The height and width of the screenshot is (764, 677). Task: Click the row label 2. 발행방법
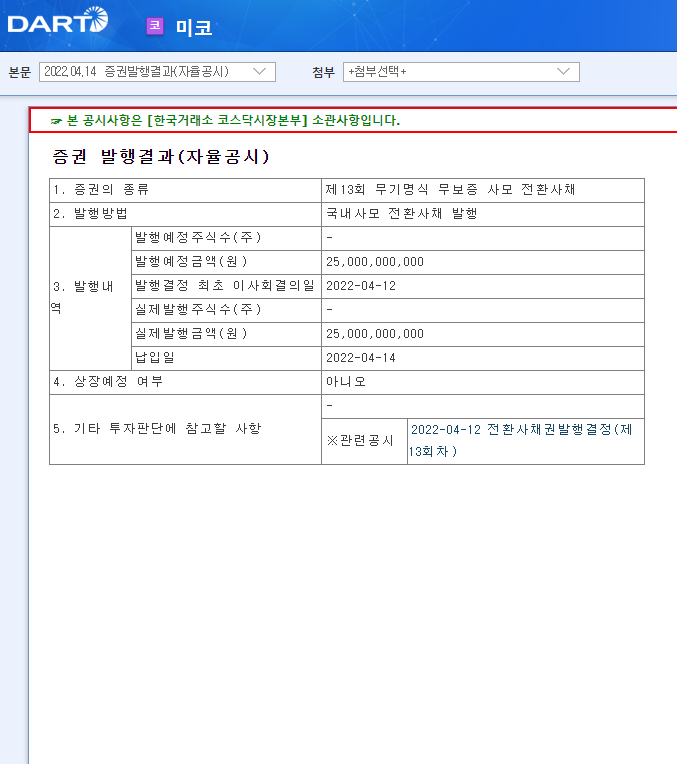coord(90,213)
